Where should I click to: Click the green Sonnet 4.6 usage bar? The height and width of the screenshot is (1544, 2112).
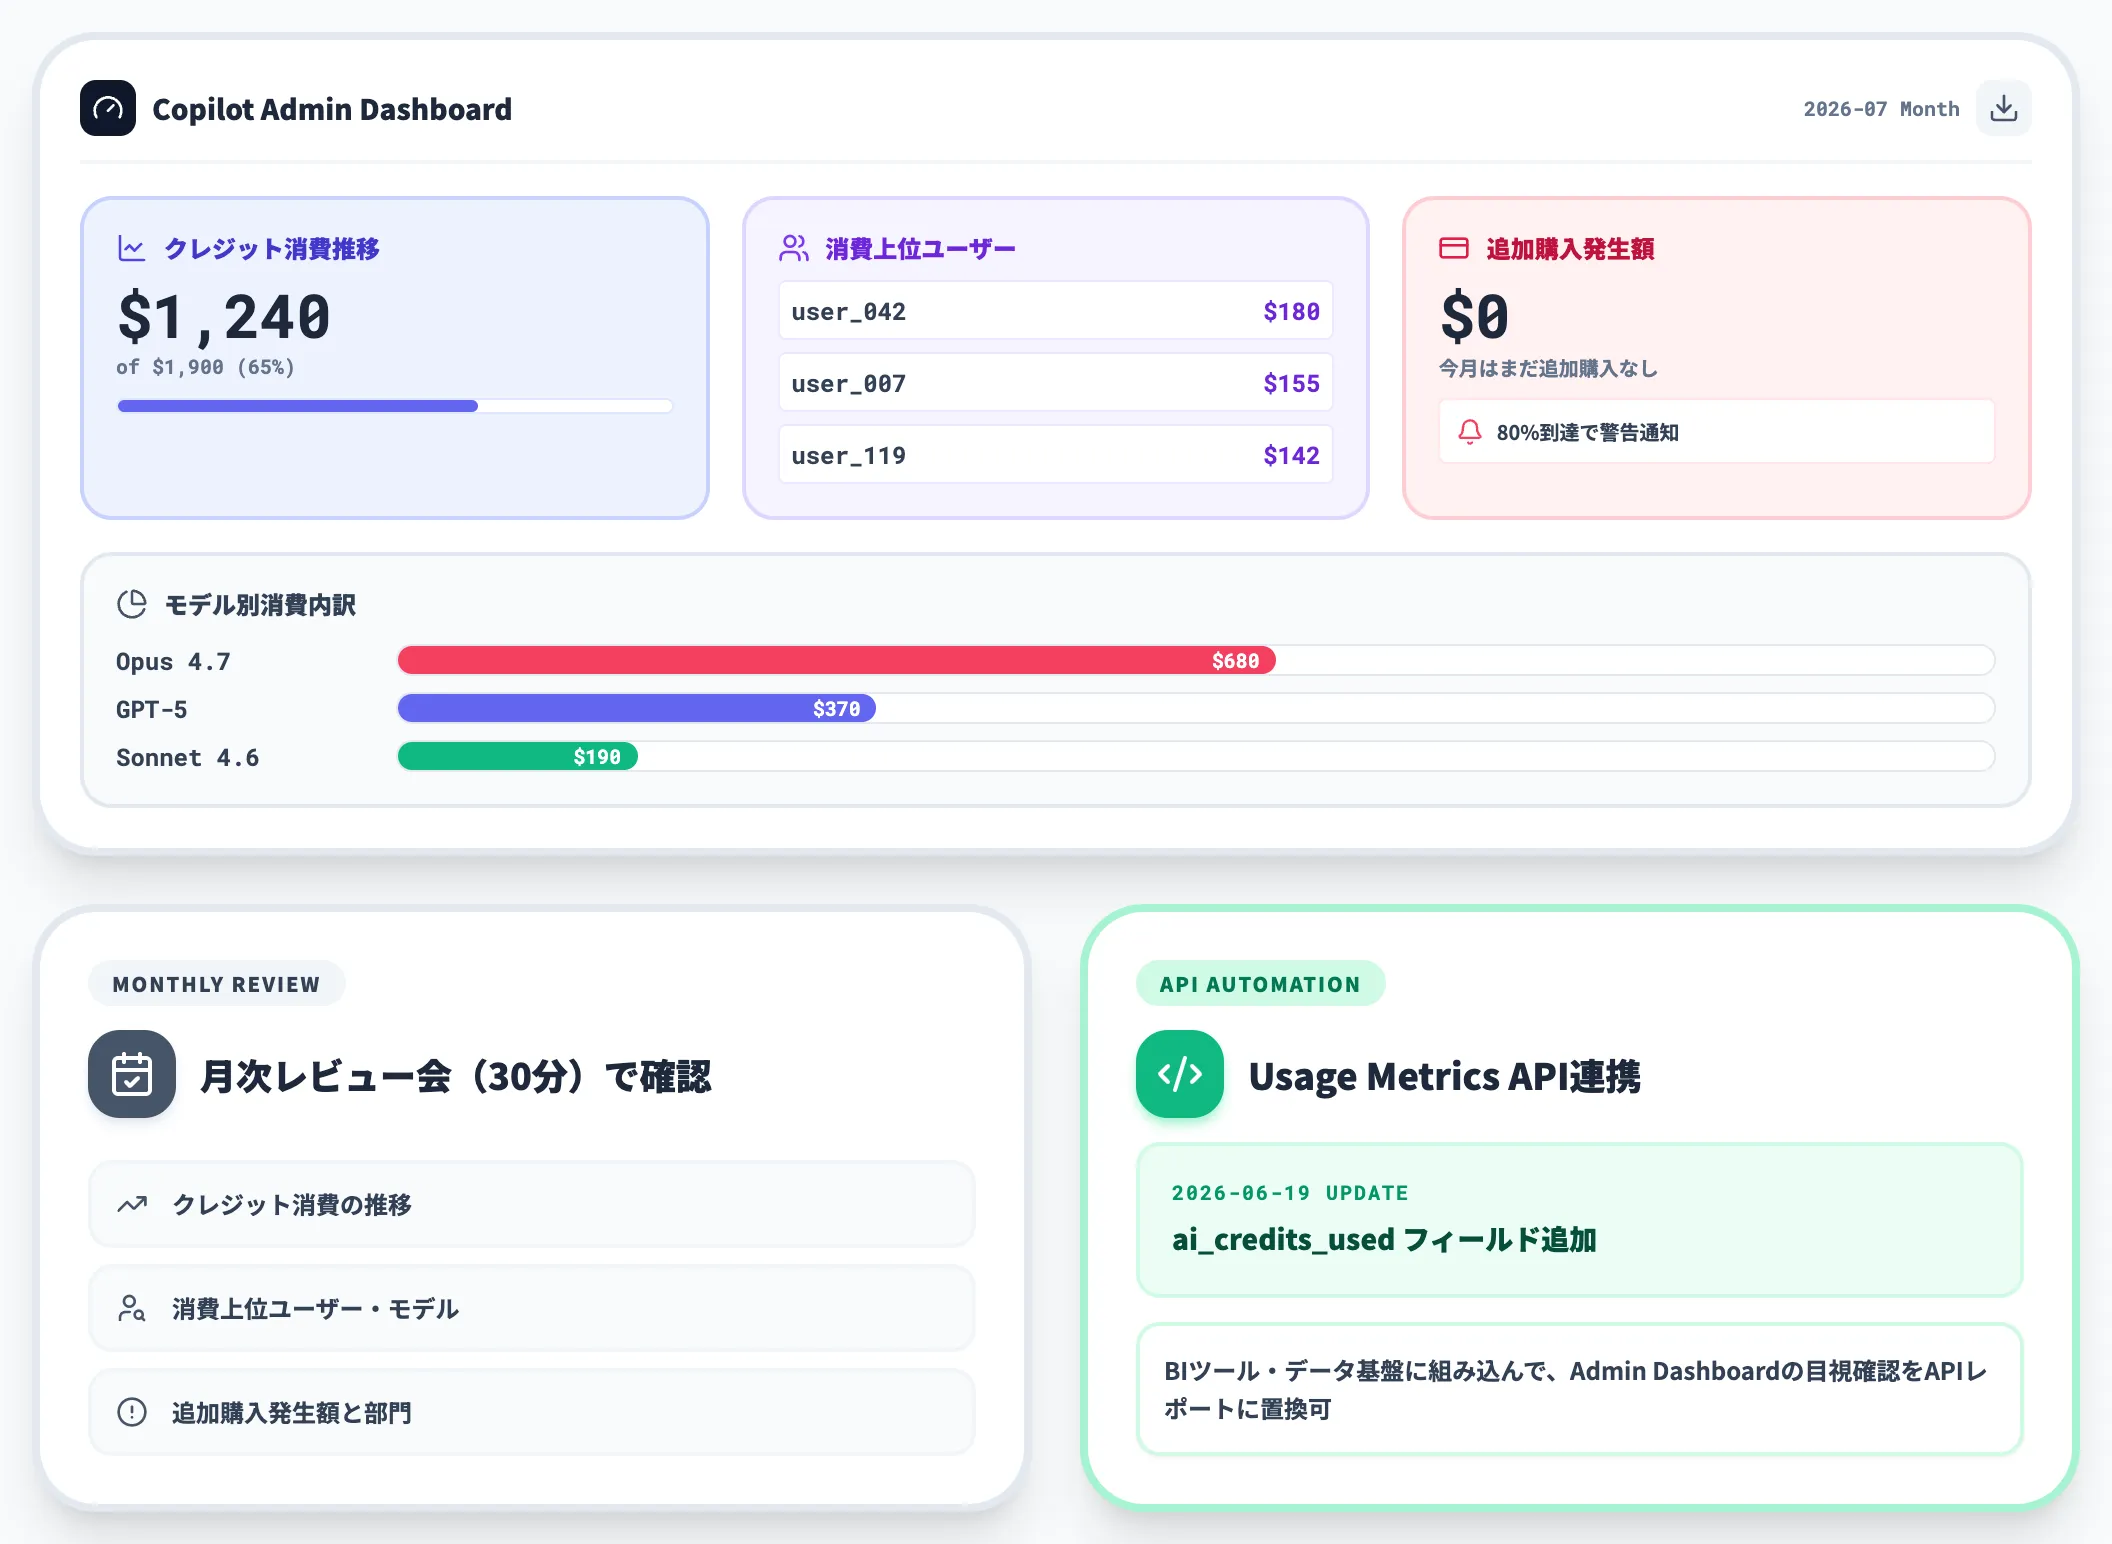click(x=518, y=756)
